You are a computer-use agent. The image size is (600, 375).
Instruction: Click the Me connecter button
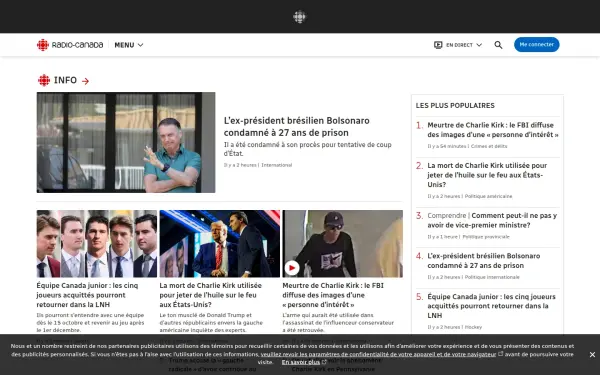536,44
